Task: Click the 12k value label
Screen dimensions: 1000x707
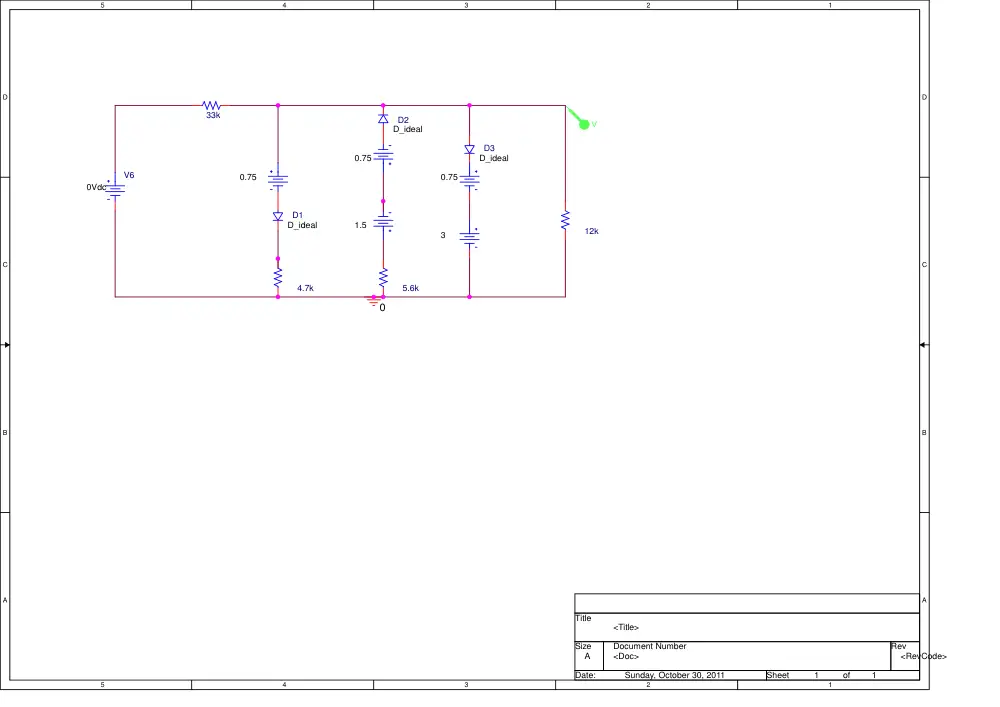Action: [592, 231]
